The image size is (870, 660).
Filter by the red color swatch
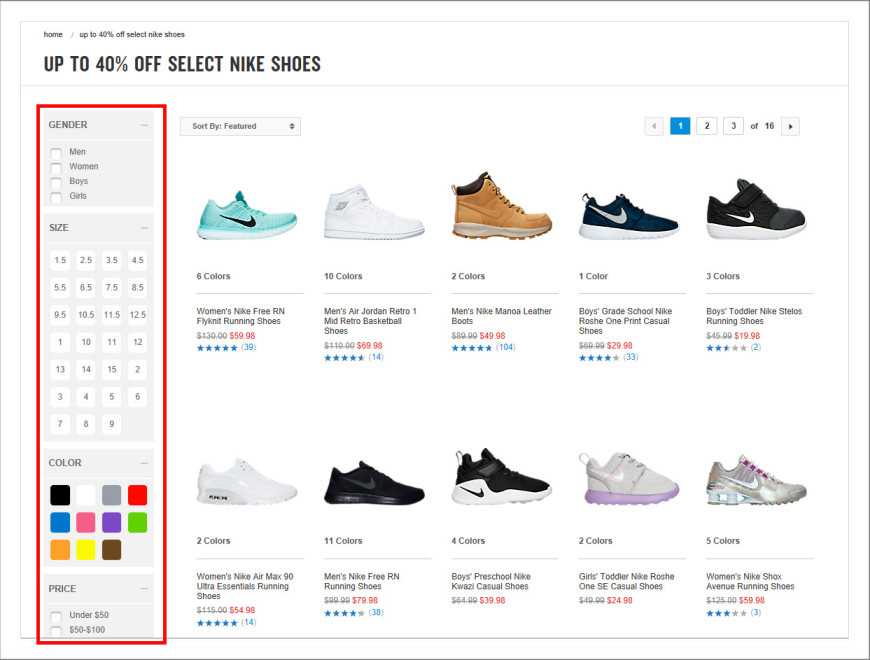pyautogui.click(x=138, y=495)
